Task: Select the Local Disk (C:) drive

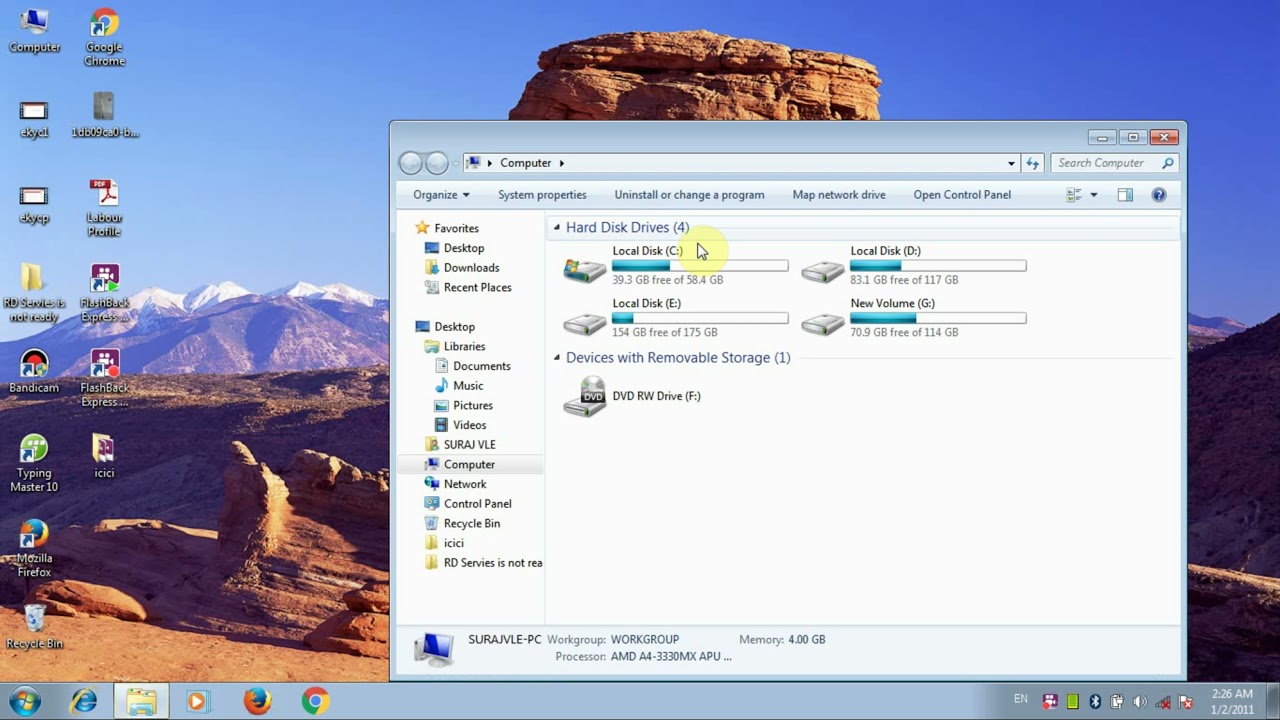Action: click(677, 265)
